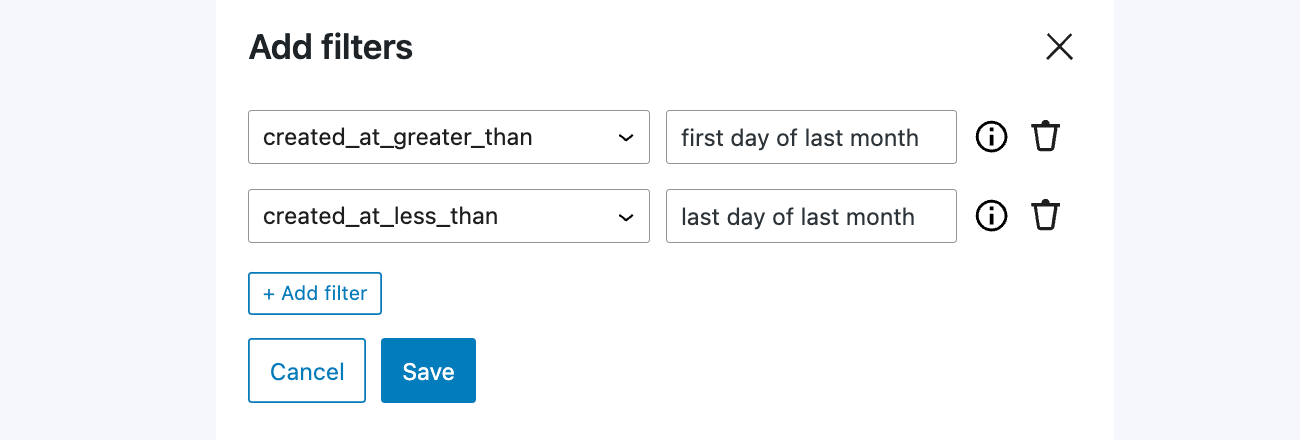Expand created_at_greater_than dropdown chevron

[x=626, y=137]
